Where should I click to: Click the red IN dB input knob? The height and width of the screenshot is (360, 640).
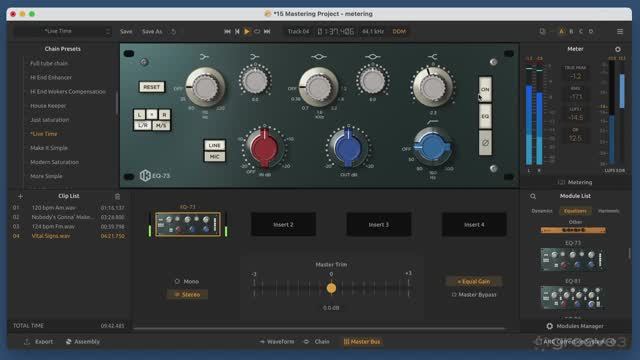[264, 148]
